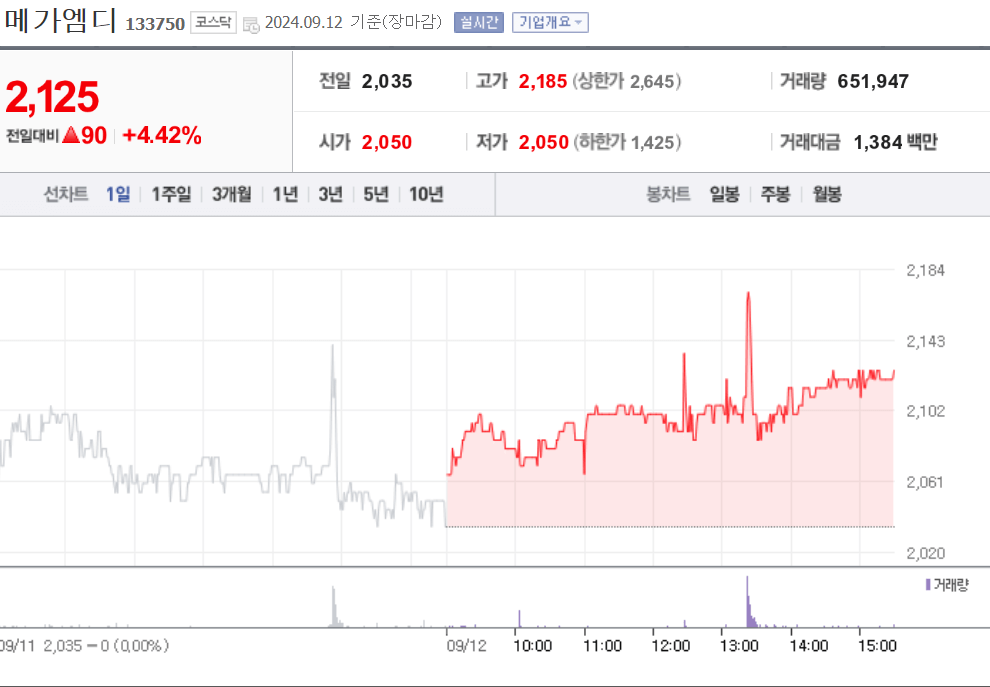This screenshot has height=687, width=990.
Task: Click the tallest volume bar after 13:00
Action: [x=748, y=601]
